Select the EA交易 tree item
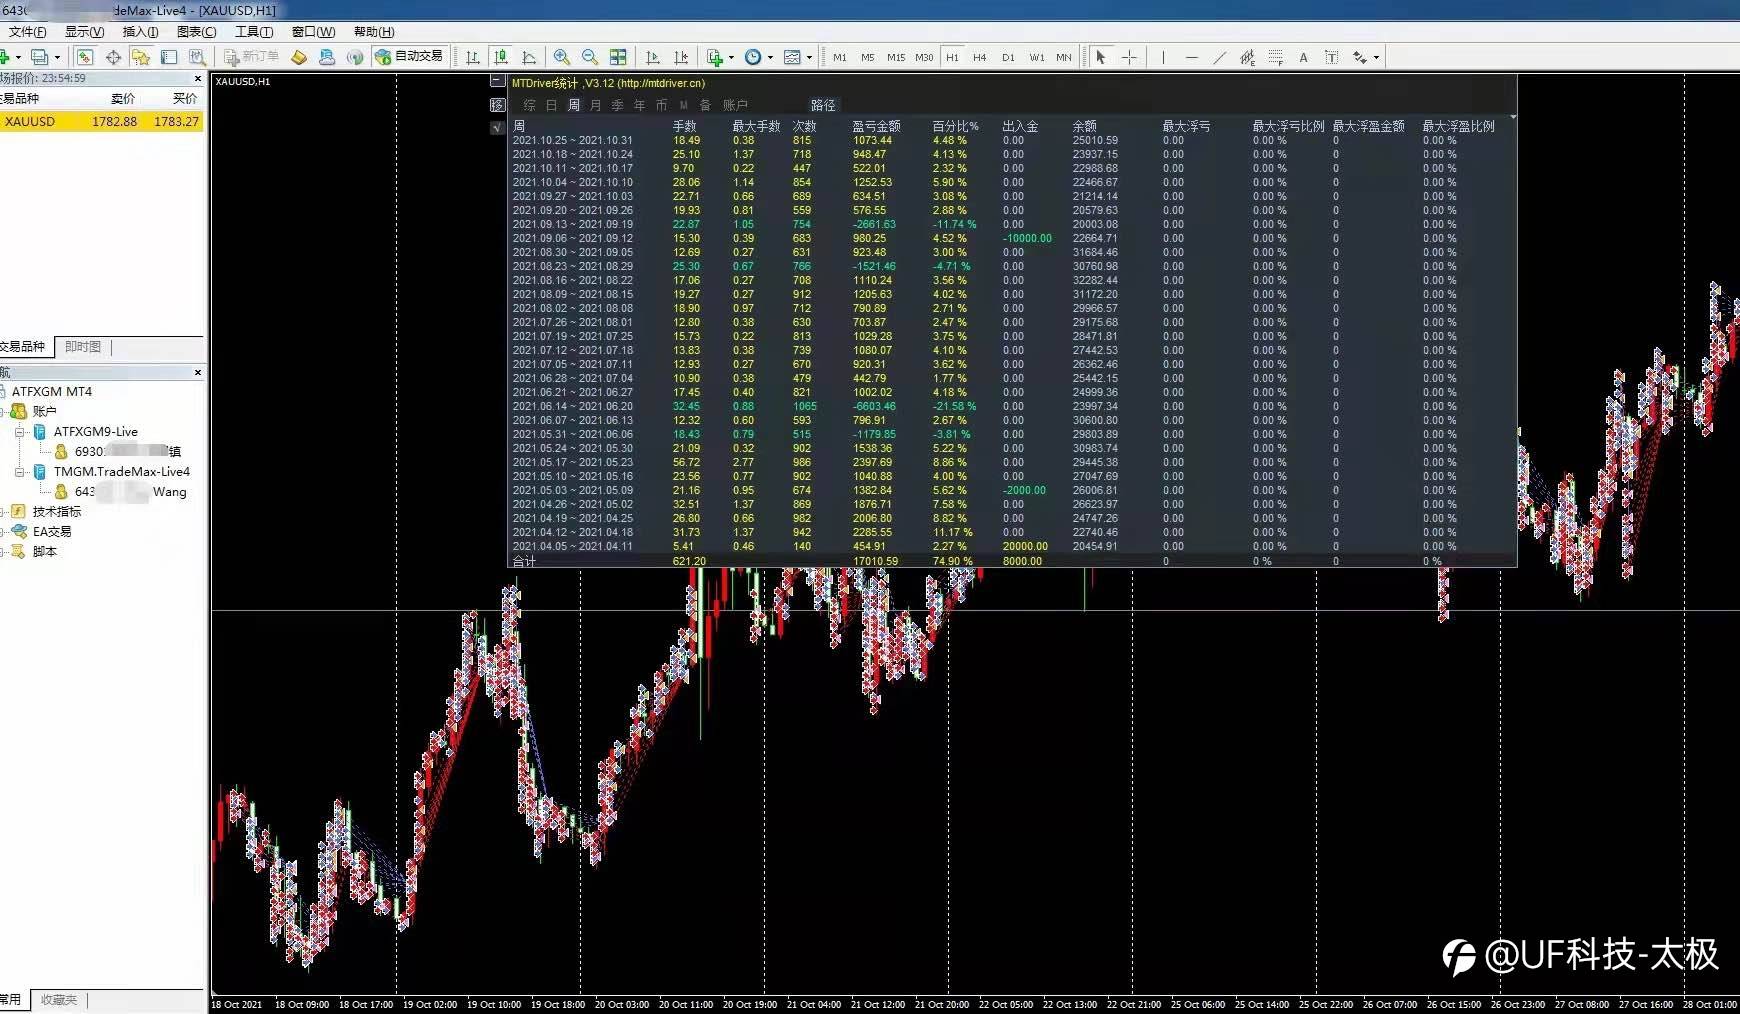 52,532
